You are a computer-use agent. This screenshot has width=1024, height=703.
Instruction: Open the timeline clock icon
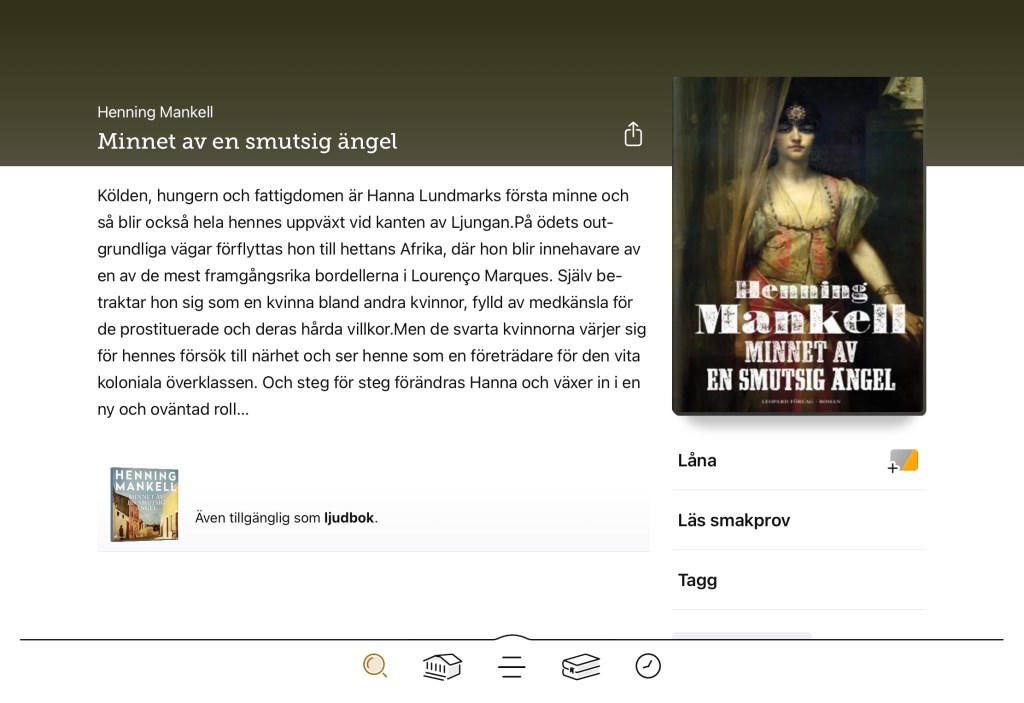click(648, 666)
